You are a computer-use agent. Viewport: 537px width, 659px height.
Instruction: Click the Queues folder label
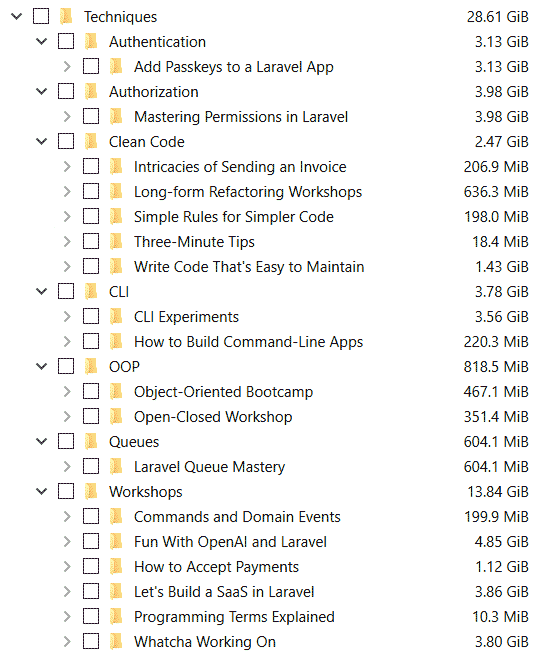click(x=134, y=442)
